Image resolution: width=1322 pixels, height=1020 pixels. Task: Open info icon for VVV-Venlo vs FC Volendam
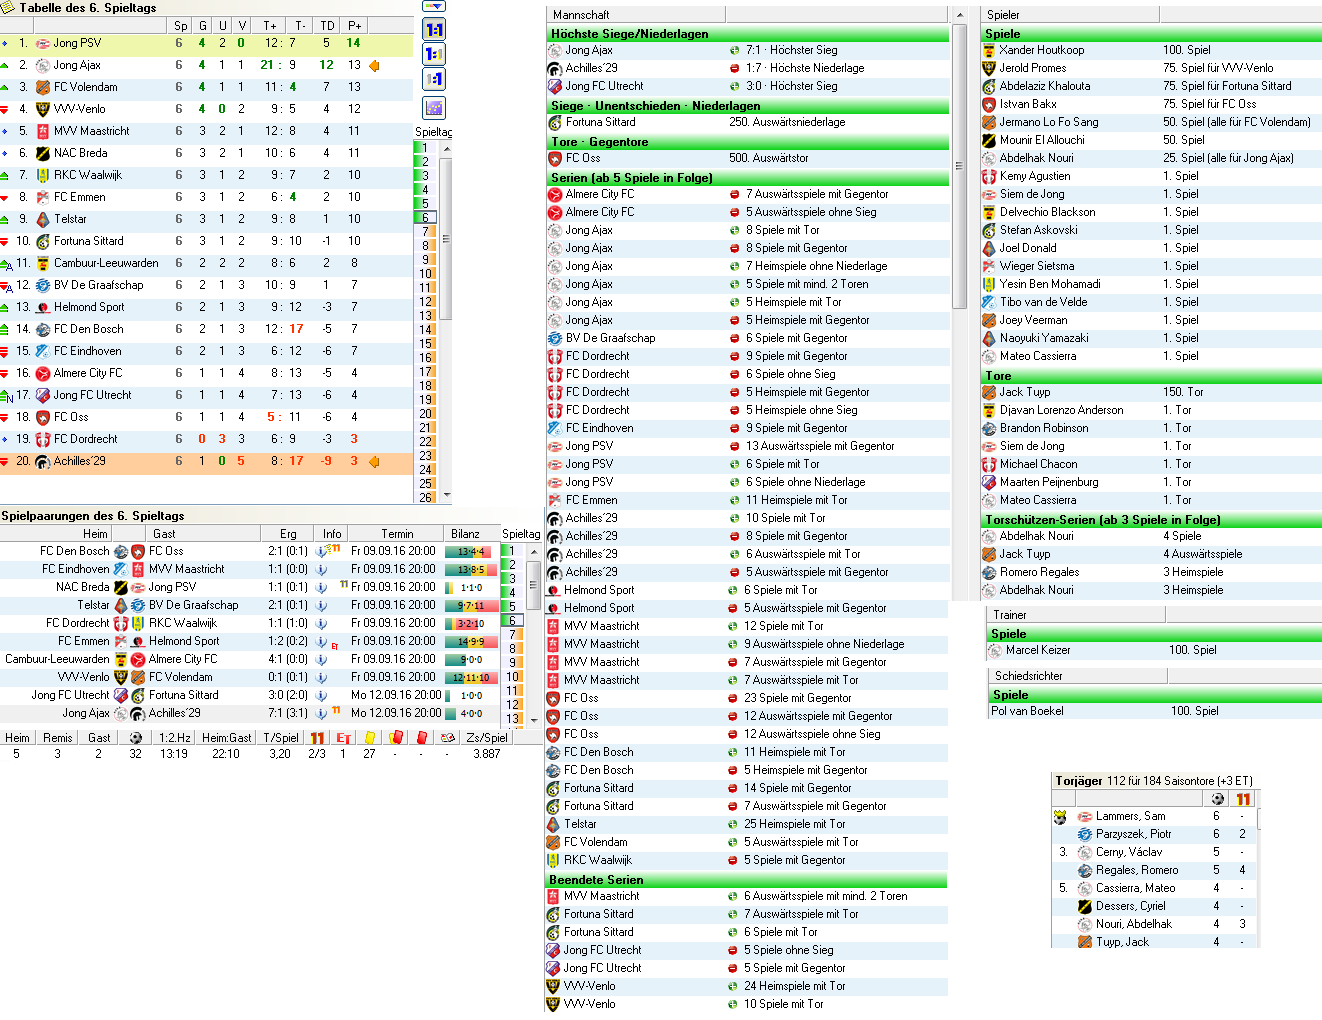tap(322, 677)
